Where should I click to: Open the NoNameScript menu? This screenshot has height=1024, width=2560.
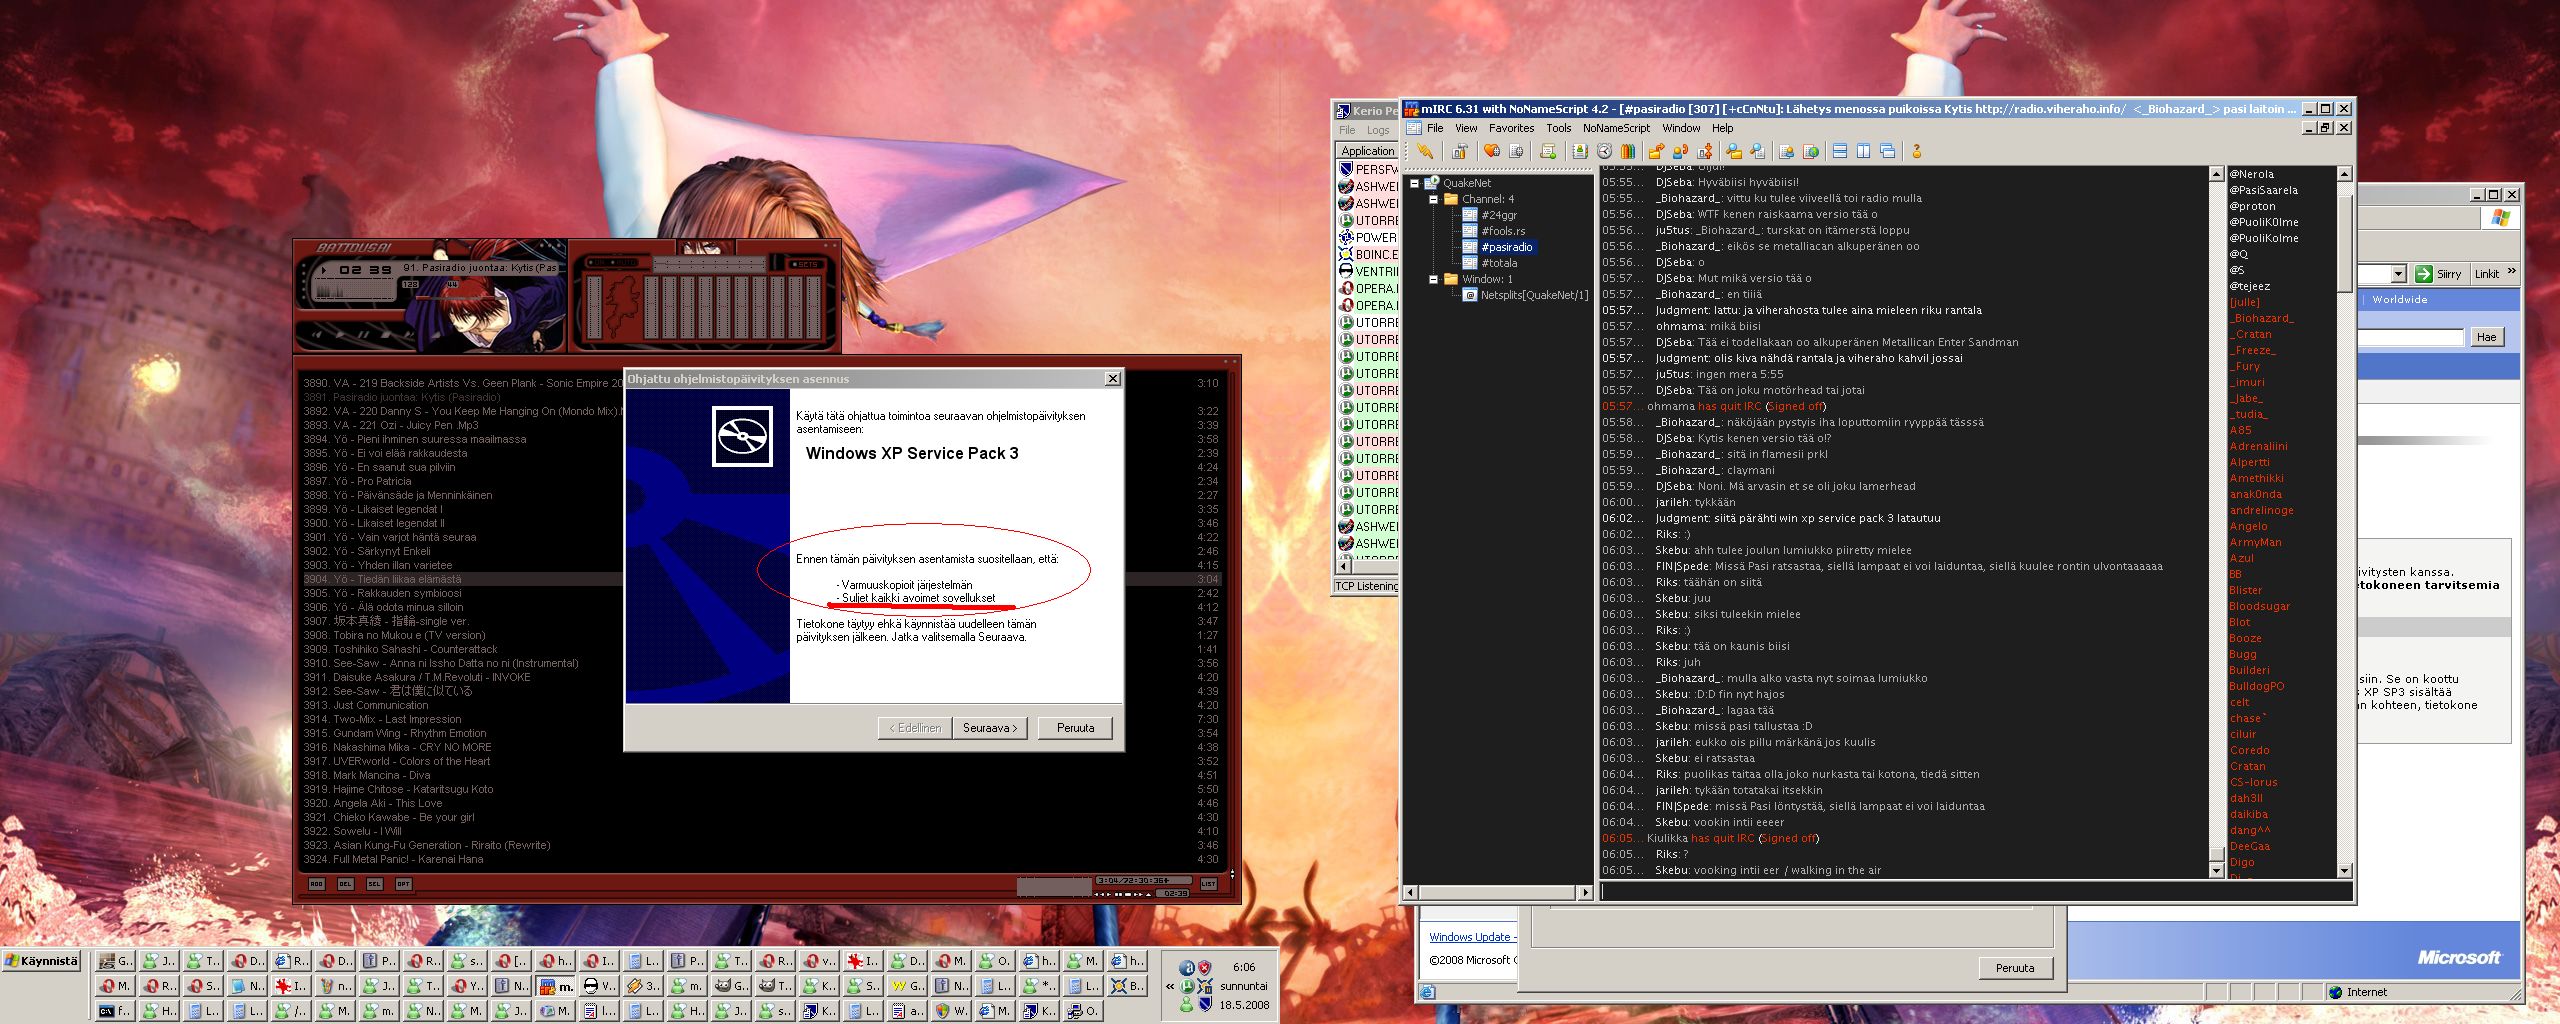coord(1616,128)
